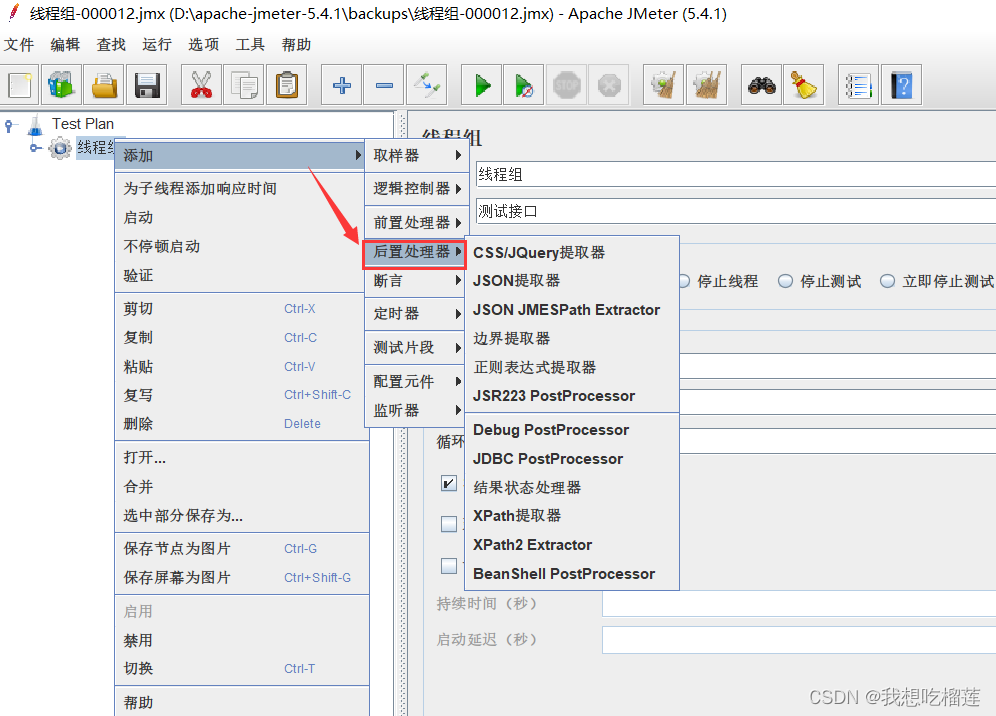This screenshot has width=996, height=716.
Task: Open the 工具 menu
Action: pyautogui.click(x=250, y=44)
